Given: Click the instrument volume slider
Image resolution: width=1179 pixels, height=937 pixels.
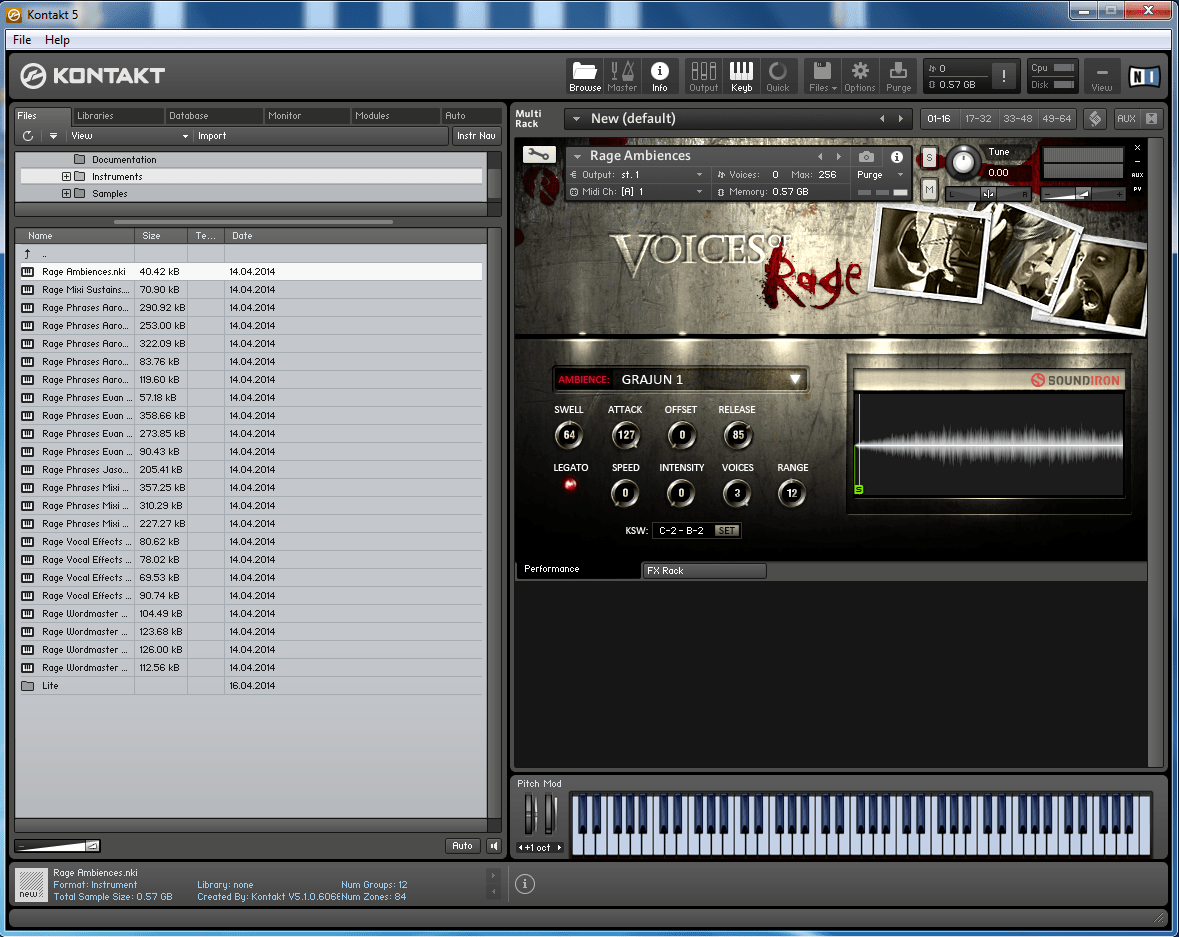Looking at the screenshot, I should (1084, 194).
